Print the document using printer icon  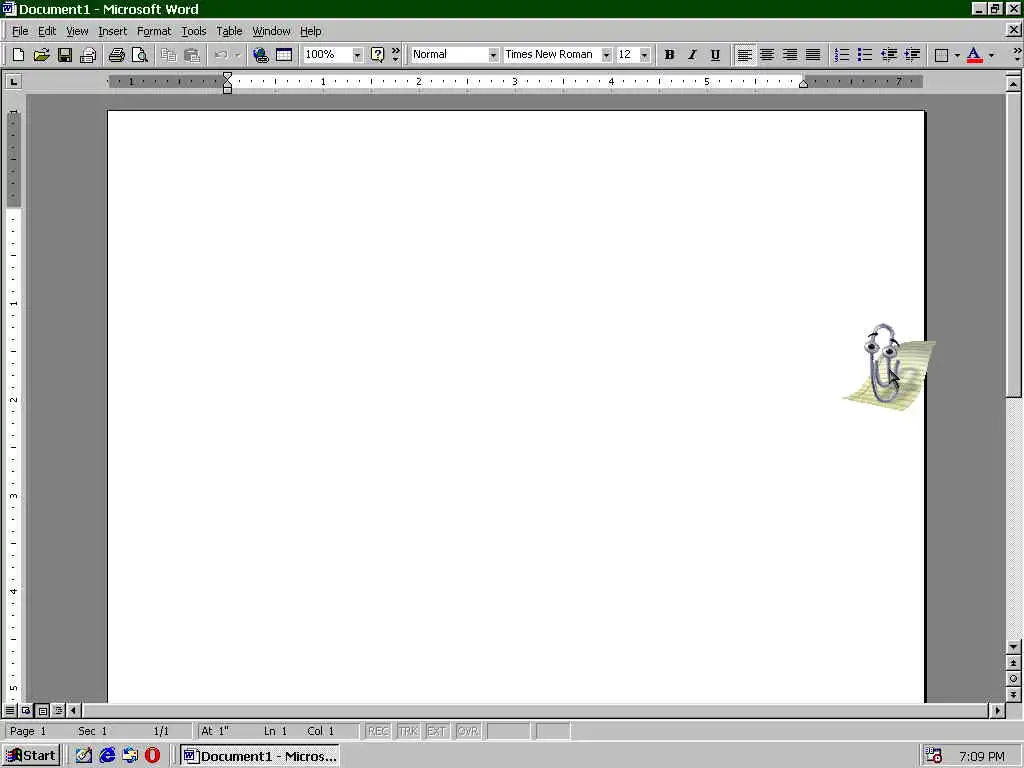pyautogui.click(x=116, y=55)
